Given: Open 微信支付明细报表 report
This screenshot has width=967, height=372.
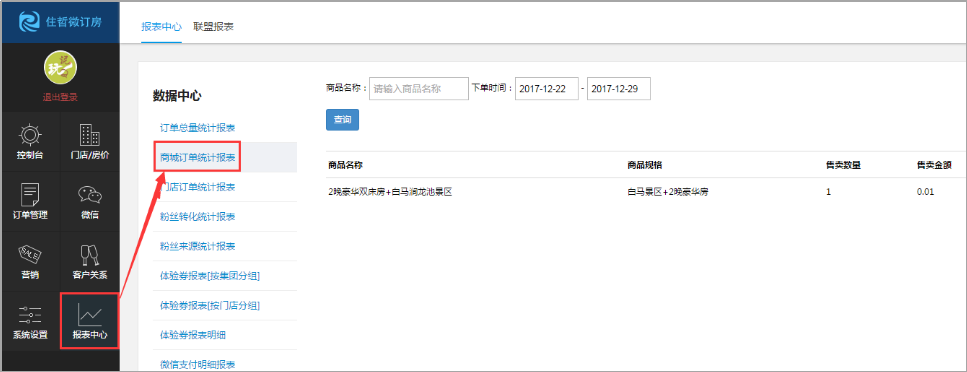Looking at the screenshot, I should tap(197, 364).
